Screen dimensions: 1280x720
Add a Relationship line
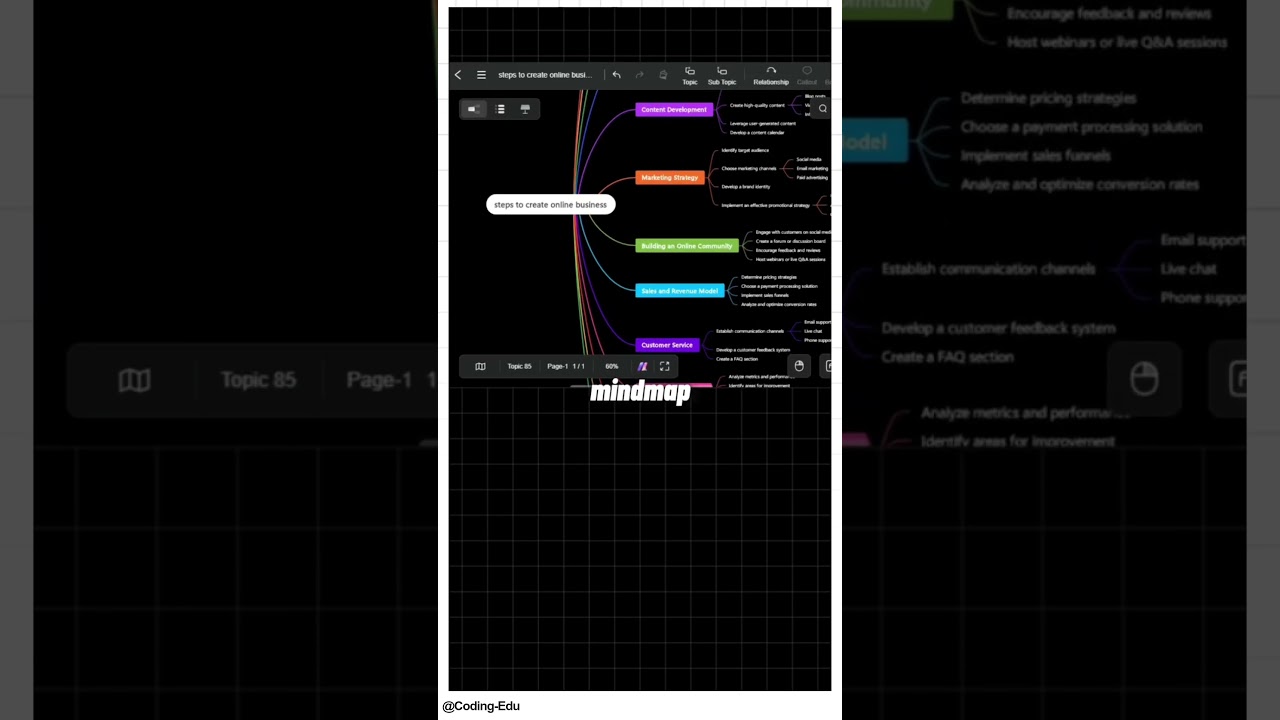pyautogui.click(x=771, y=76)
